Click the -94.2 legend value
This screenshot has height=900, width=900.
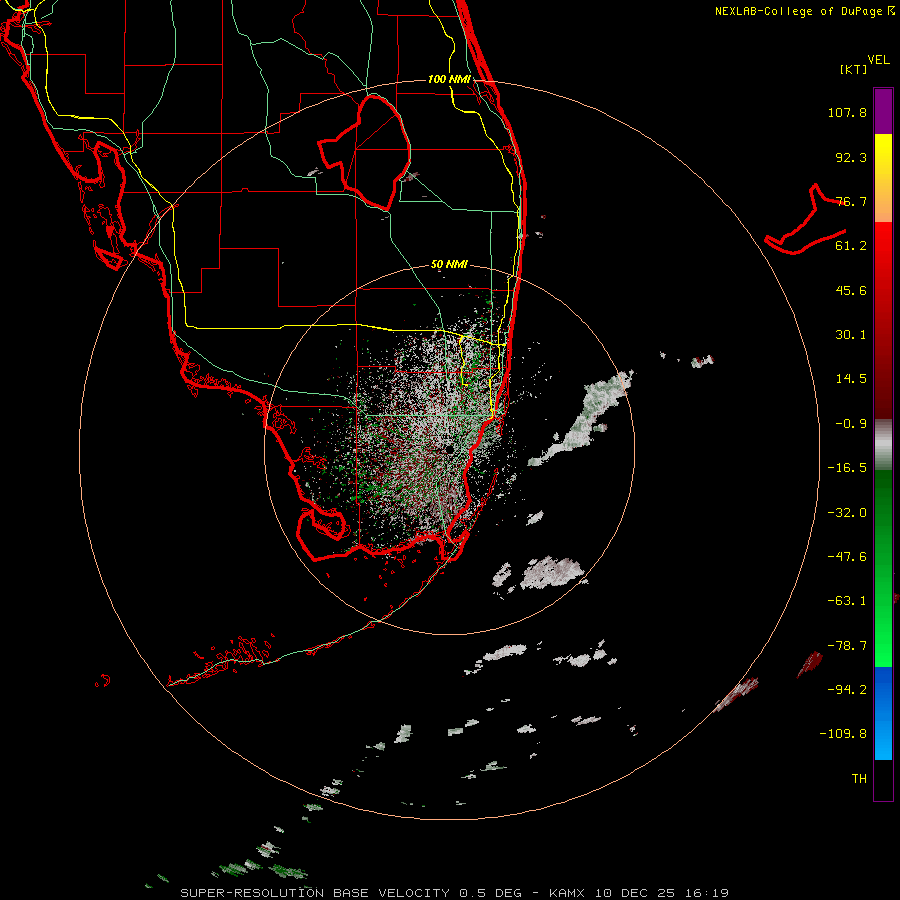coord(847,690)
